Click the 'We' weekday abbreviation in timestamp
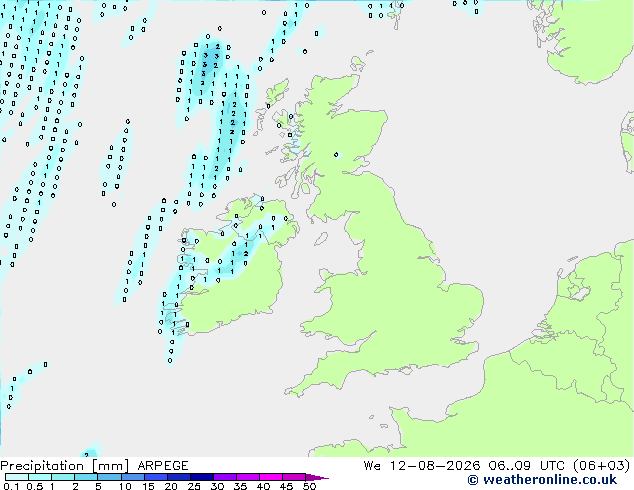This screenshot has width=634, height=490. coord(372,465)
